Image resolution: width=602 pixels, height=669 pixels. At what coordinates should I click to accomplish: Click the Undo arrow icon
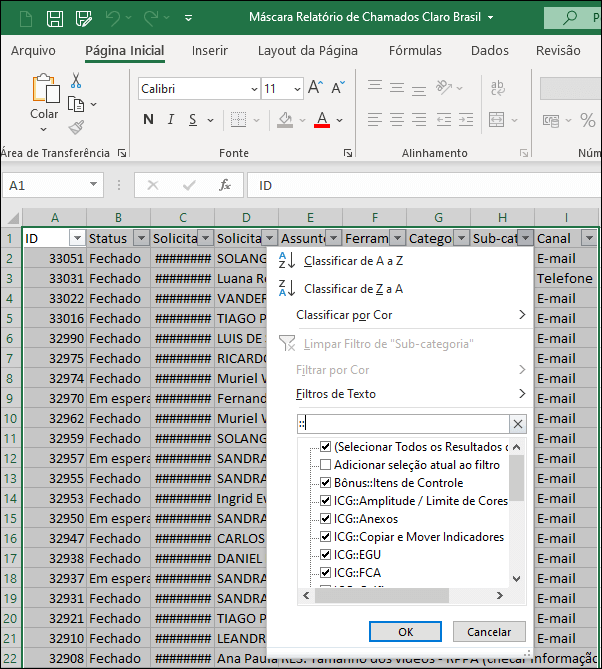[113, 18]
